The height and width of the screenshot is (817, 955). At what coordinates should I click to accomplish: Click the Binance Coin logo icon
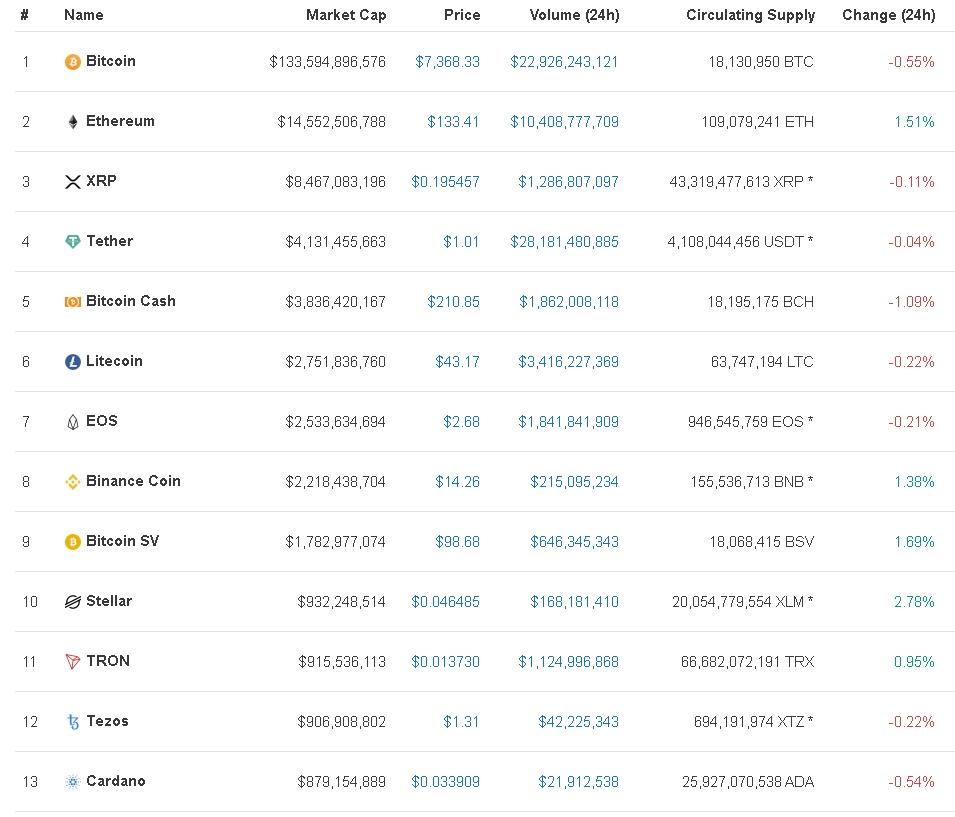pyautogui.click(x=72, y=482)
